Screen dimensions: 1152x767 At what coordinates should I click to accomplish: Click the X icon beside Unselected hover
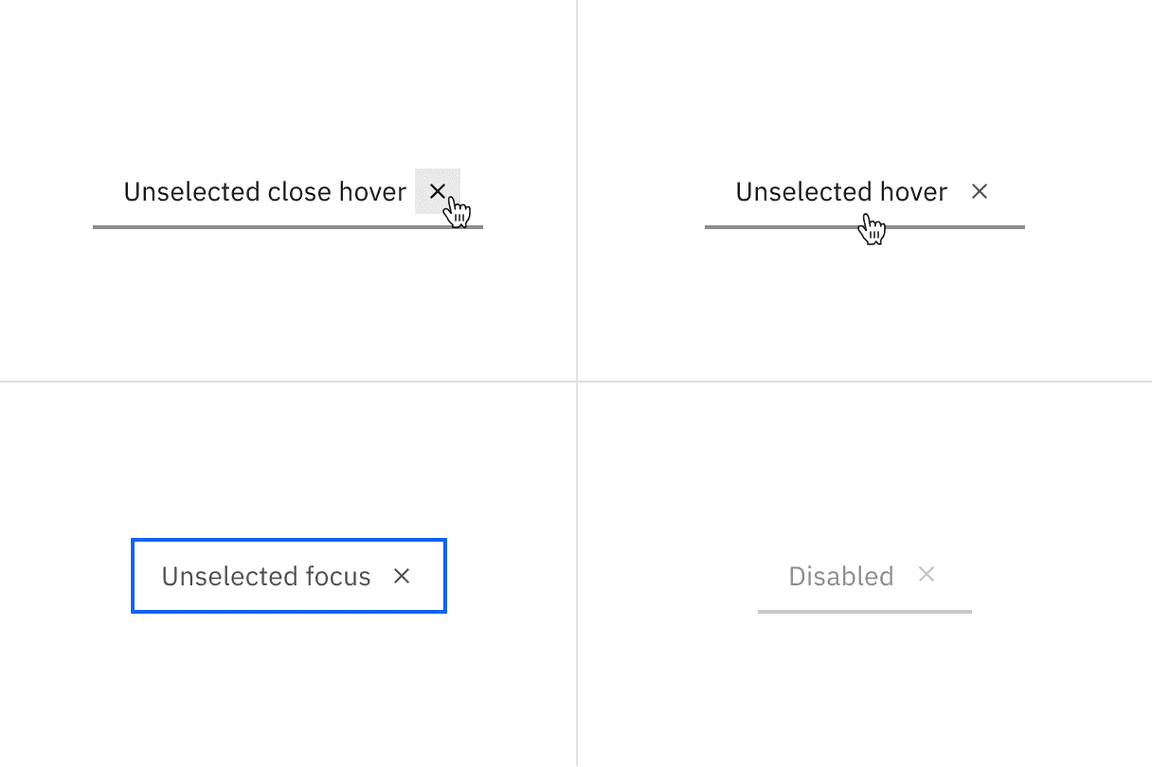point(979,191)
